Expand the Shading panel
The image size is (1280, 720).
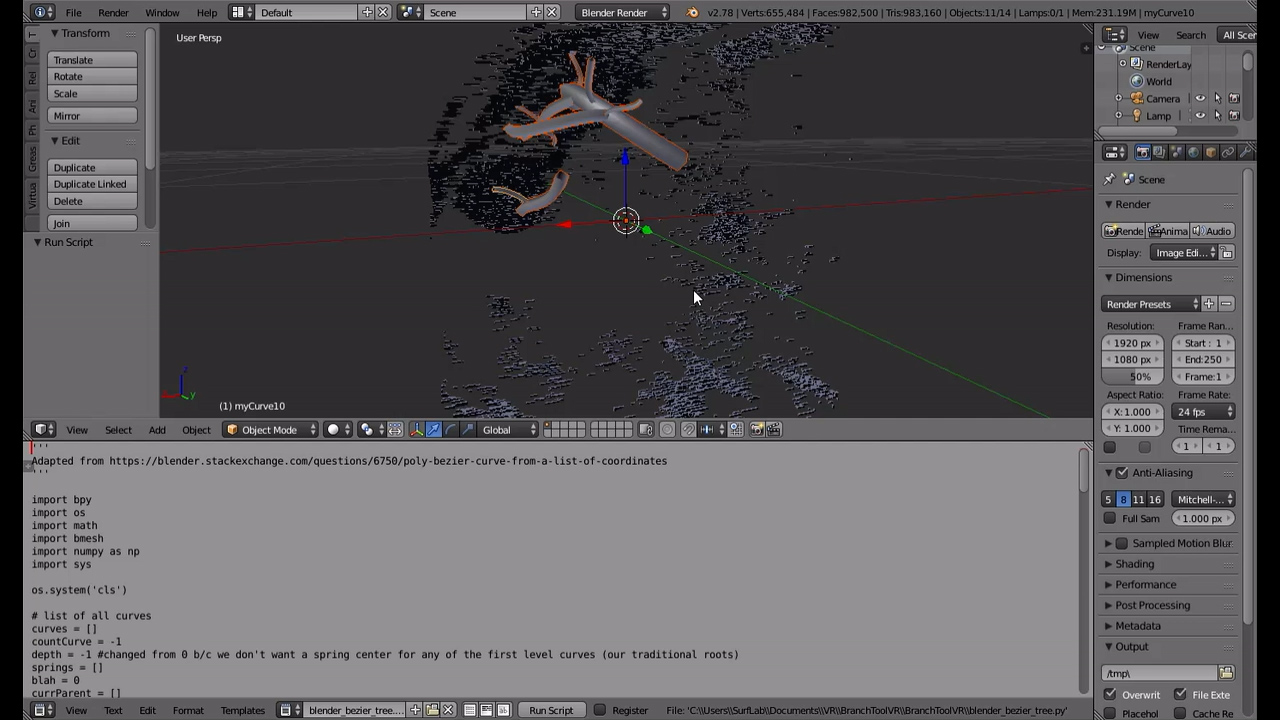tap(1134, 564)
